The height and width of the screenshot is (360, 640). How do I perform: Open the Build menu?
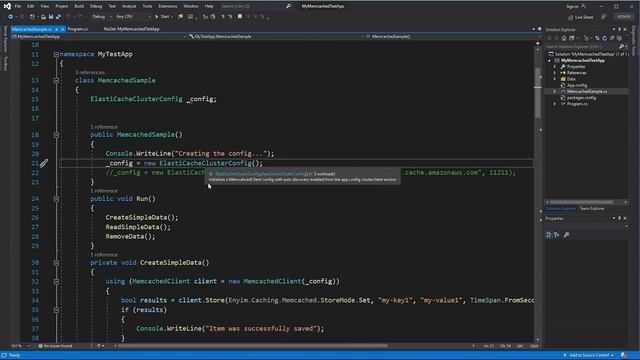coord(79,6)
